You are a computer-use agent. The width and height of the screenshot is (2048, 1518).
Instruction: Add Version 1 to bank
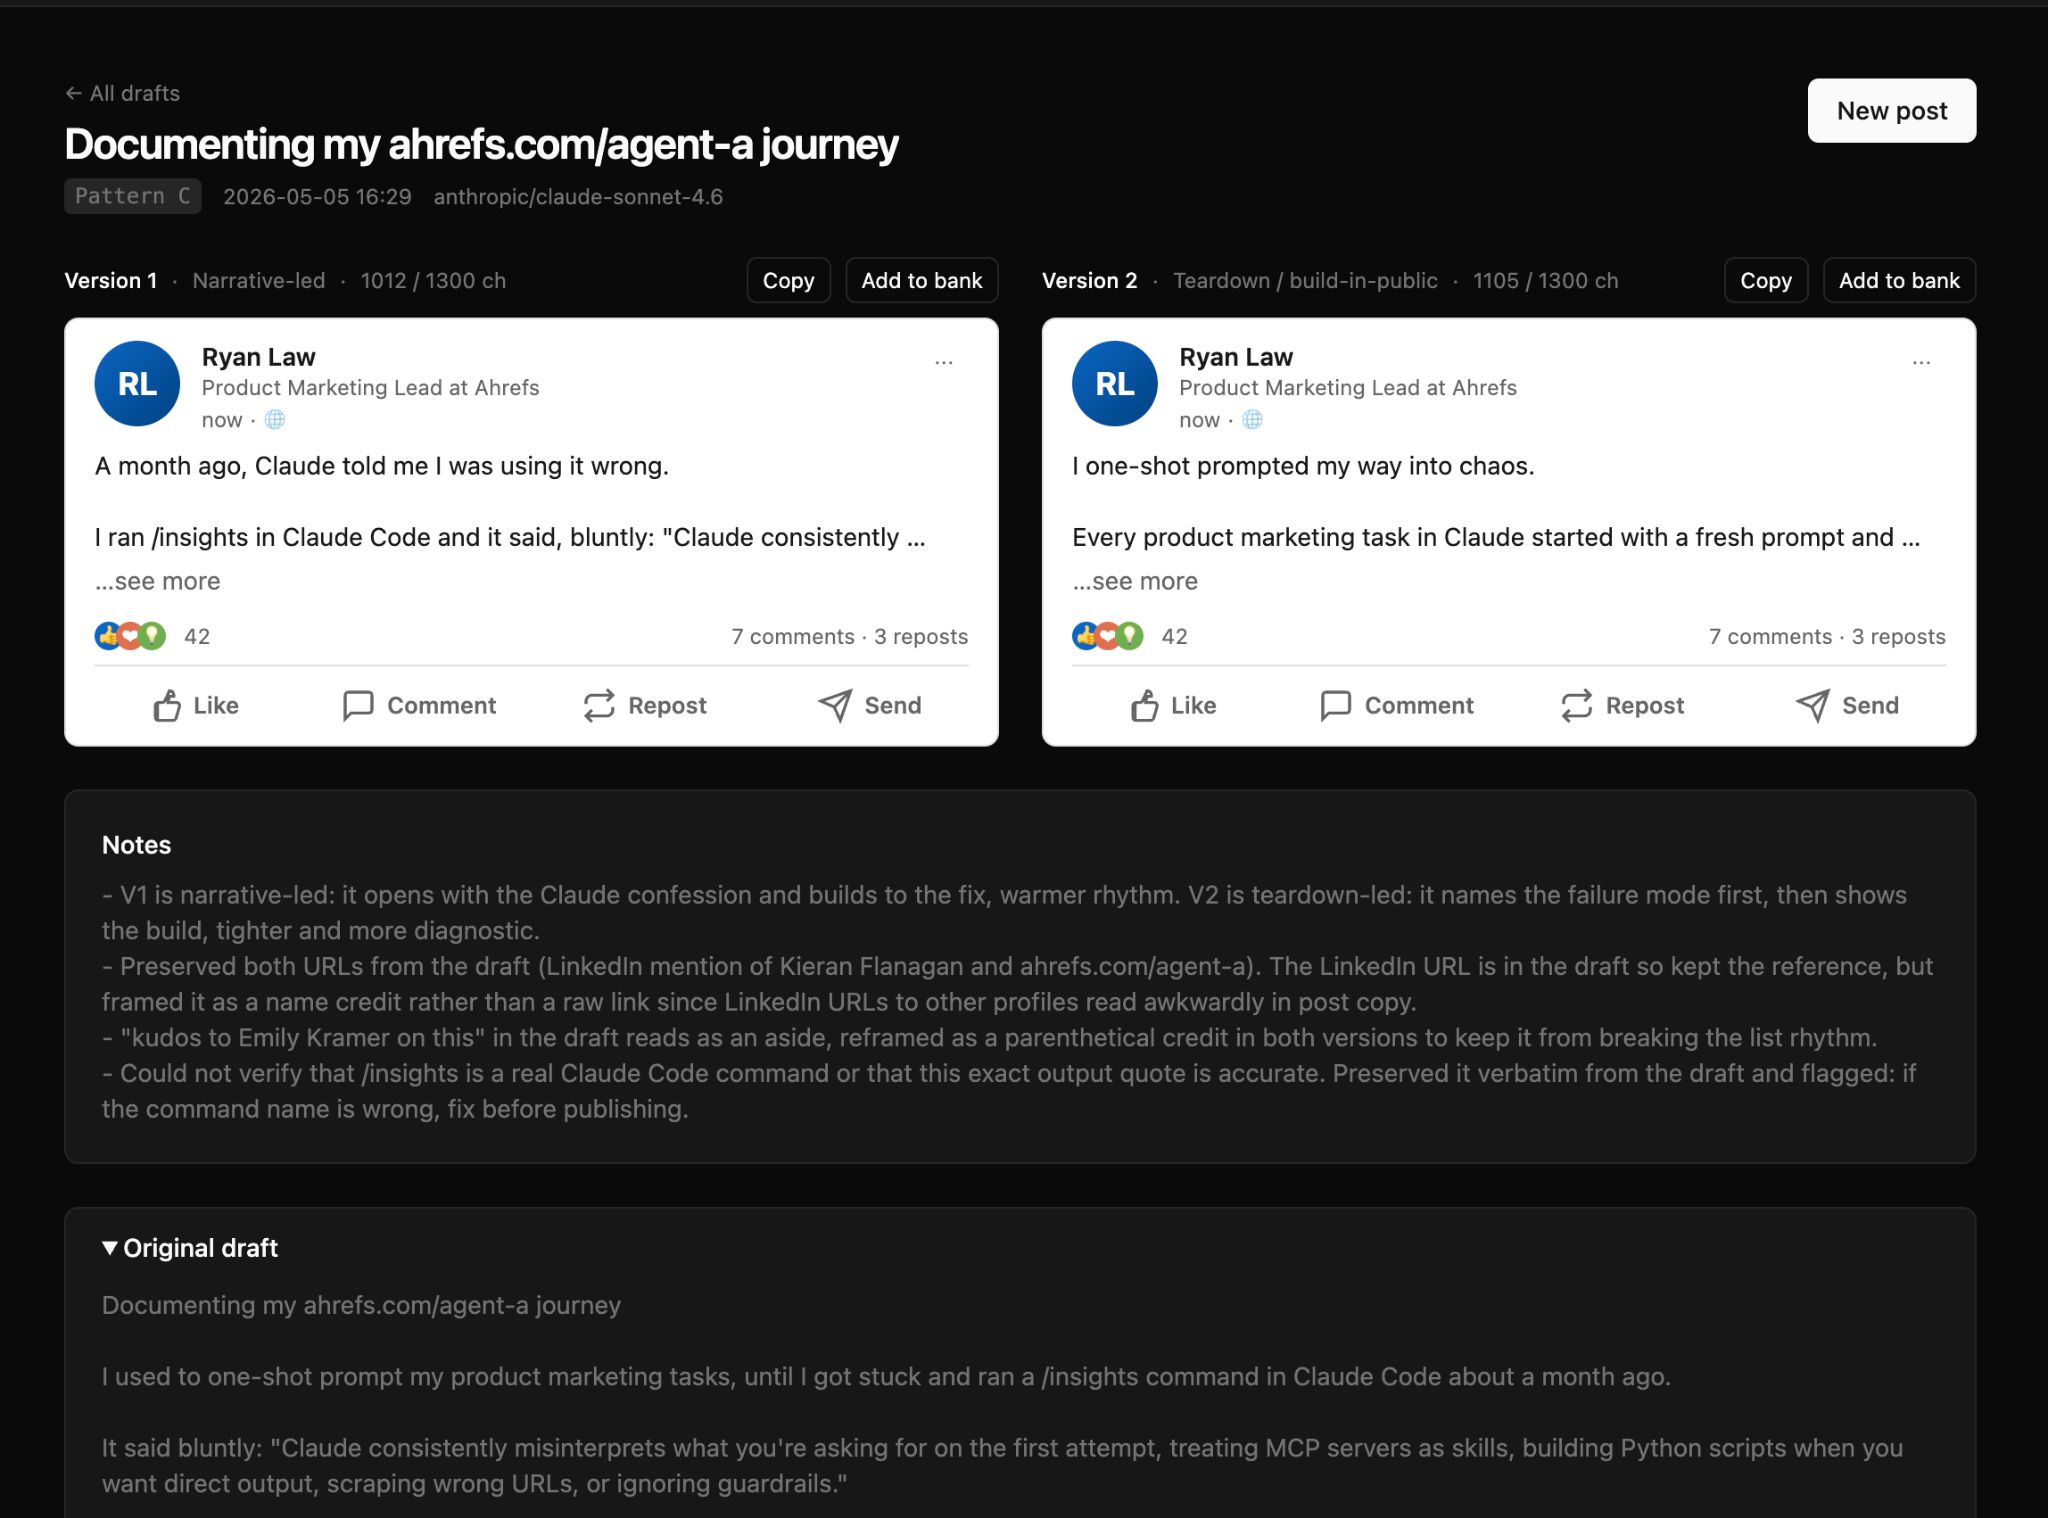(921, 280)
